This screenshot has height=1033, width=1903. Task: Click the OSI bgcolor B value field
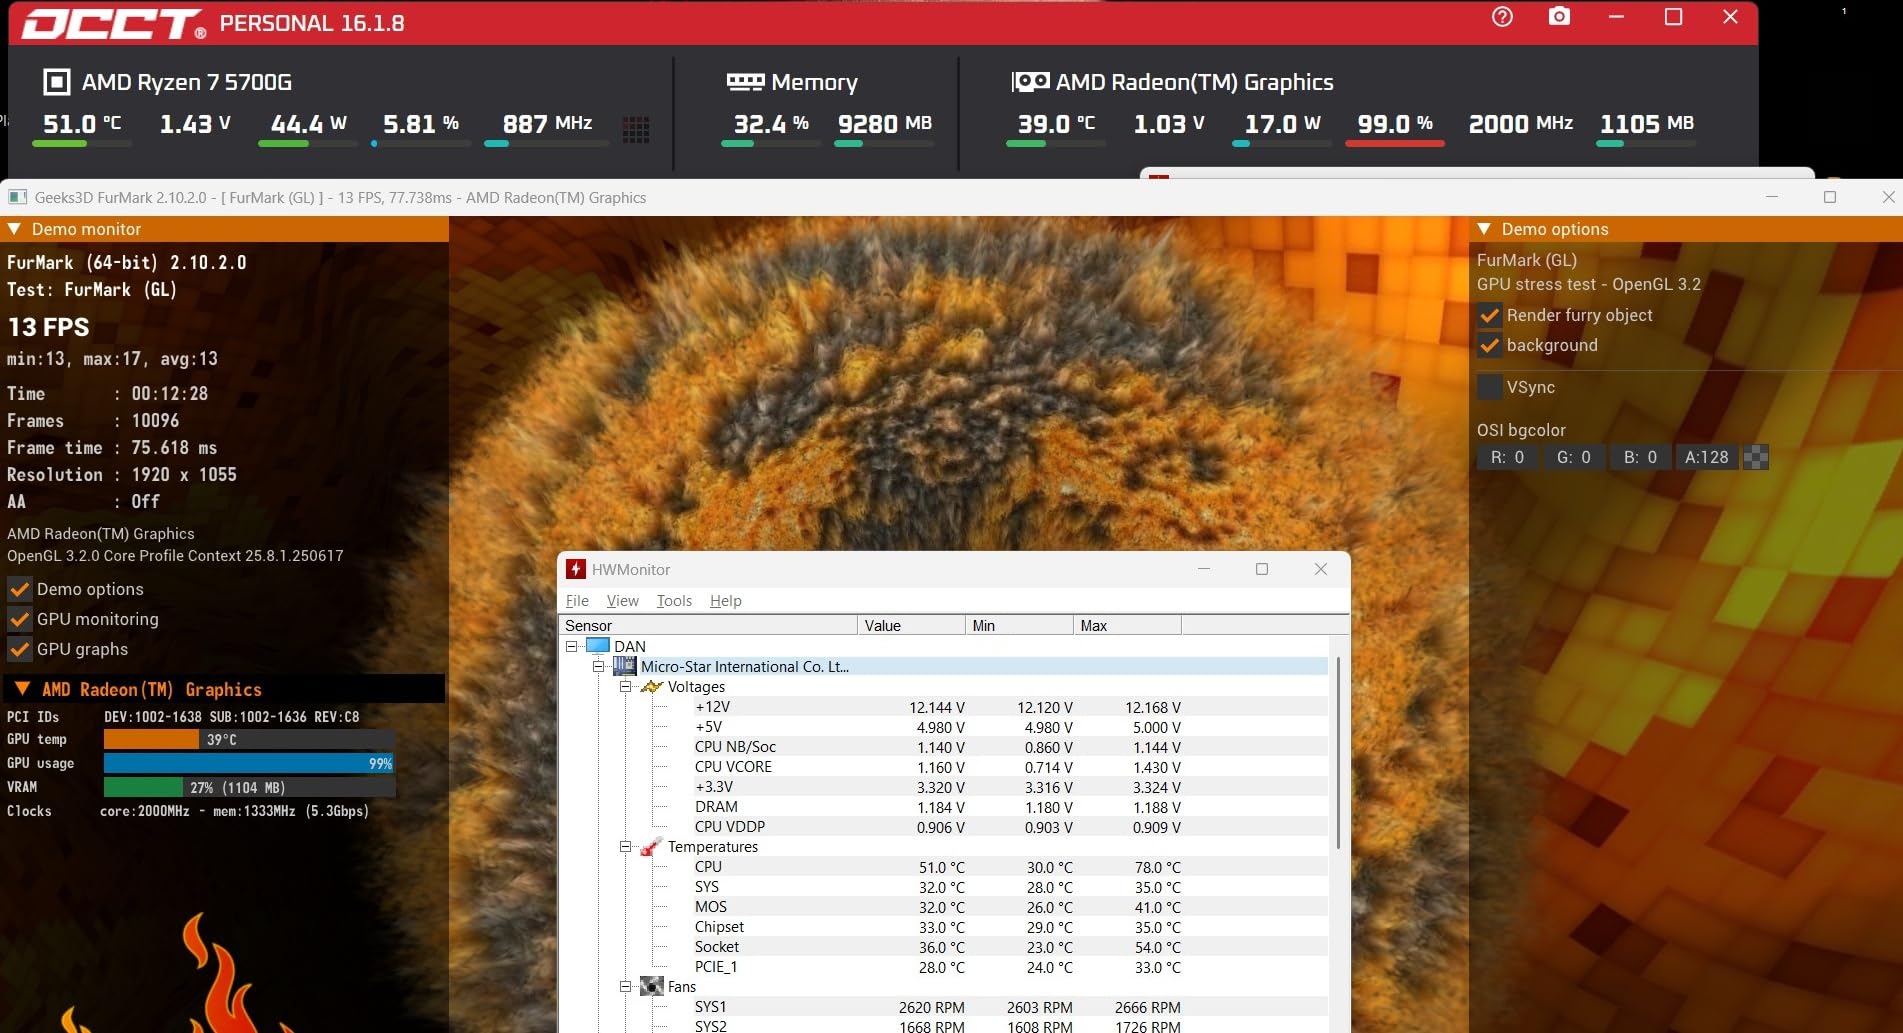click(x=1640, y=457)
